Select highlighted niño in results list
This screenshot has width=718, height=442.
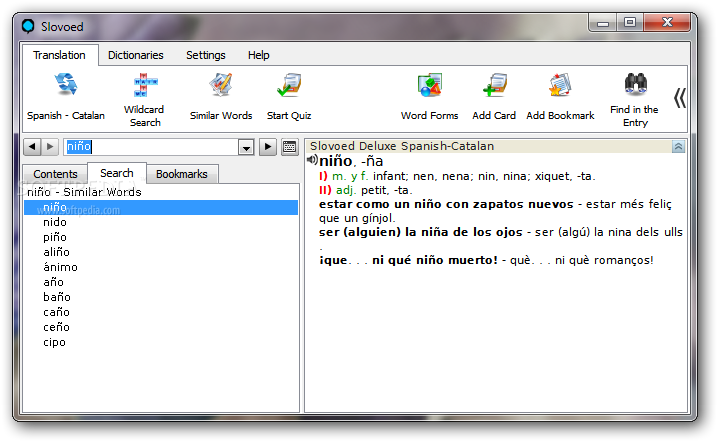161,207
